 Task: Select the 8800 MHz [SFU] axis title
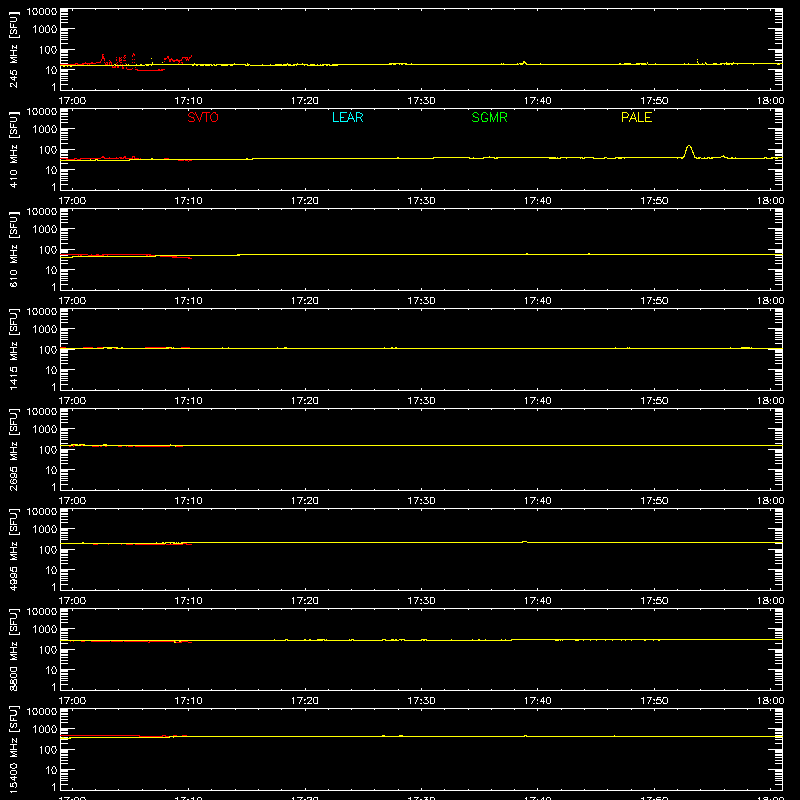click(13, 649)
